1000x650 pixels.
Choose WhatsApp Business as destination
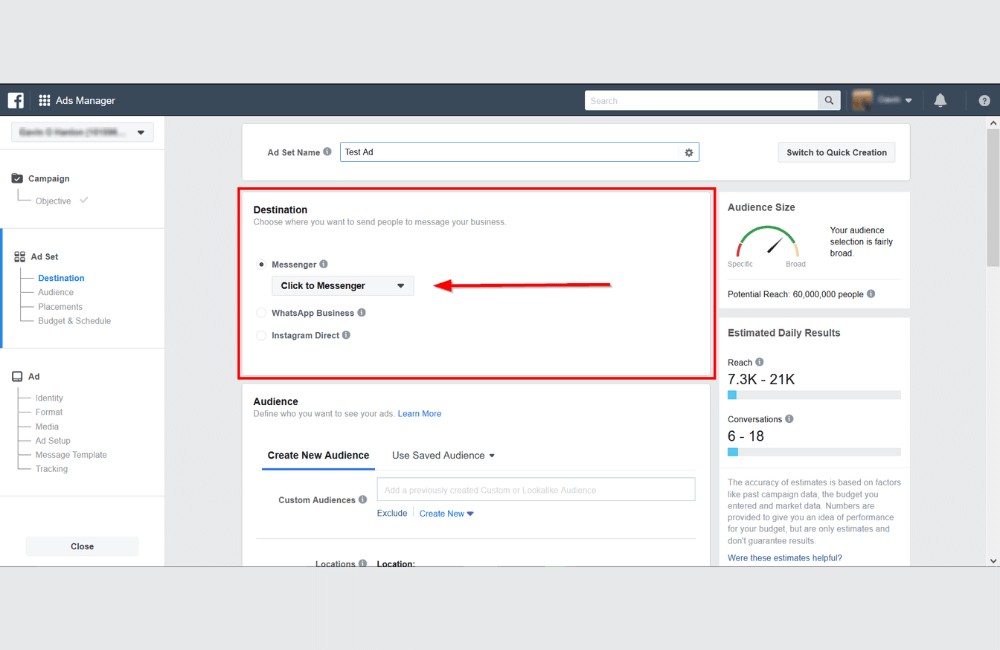coord(261,313)
